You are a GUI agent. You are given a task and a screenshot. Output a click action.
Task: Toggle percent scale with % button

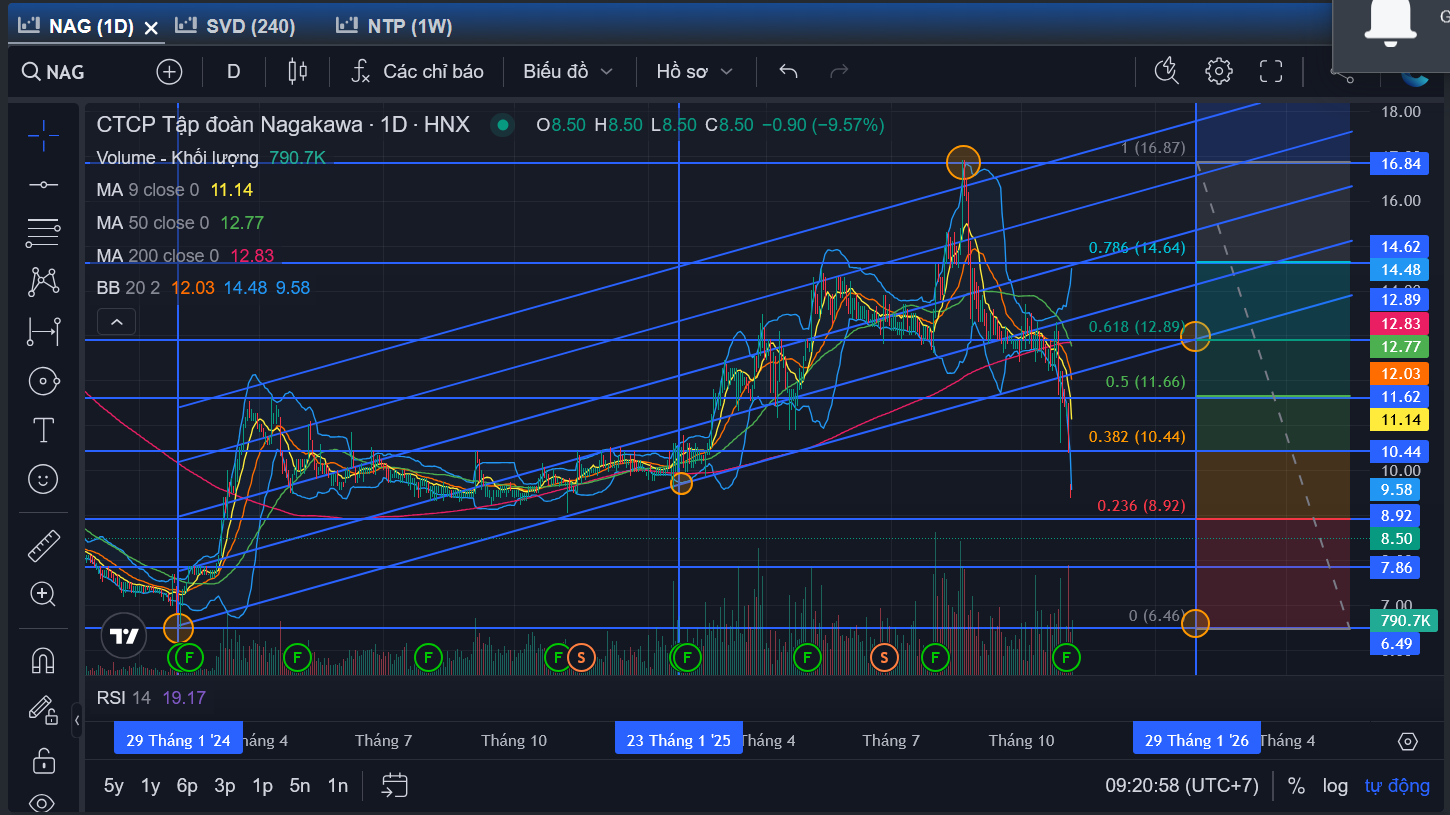(x=1296, y=786)
